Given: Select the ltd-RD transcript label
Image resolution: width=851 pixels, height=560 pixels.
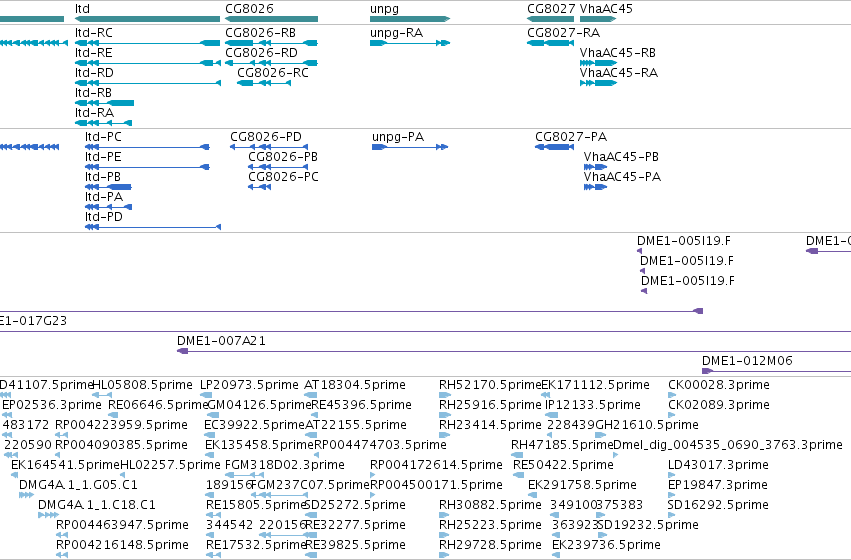Looking at the screenshot, I should (x=94, y=73).
